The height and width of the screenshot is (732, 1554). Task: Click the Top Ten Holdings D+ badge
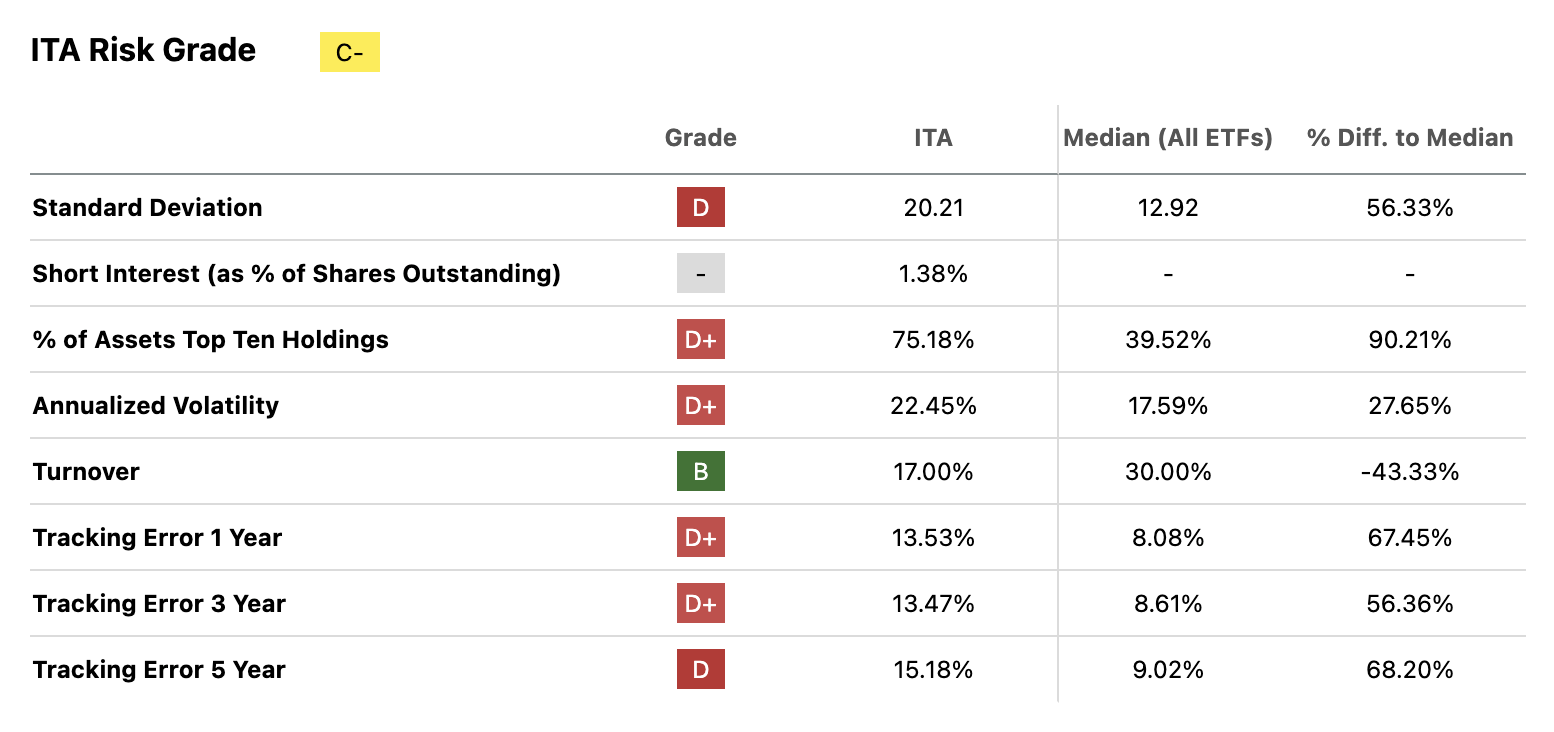tap(700, 340)
